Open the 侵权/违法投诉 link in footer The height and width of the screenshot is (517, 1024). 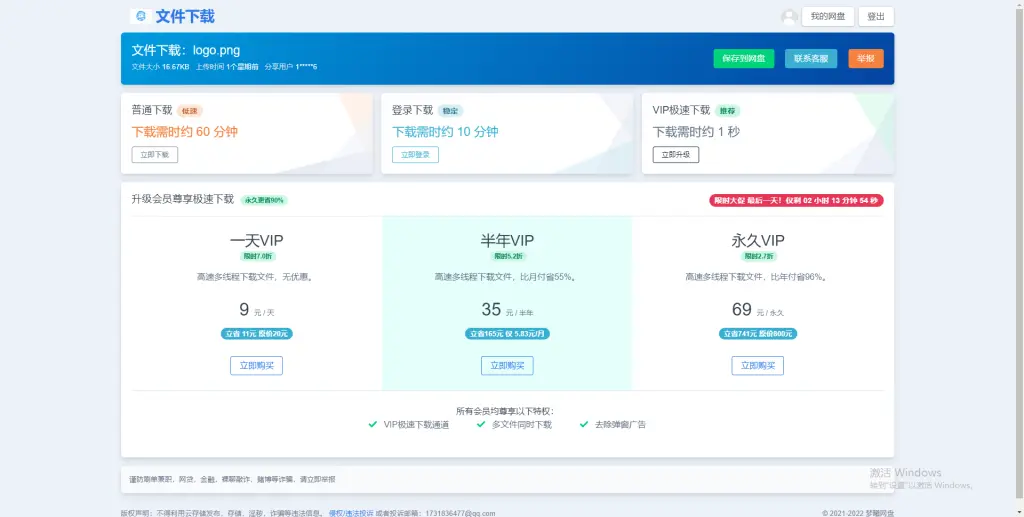pyautogui.click(x=351, y=513)
